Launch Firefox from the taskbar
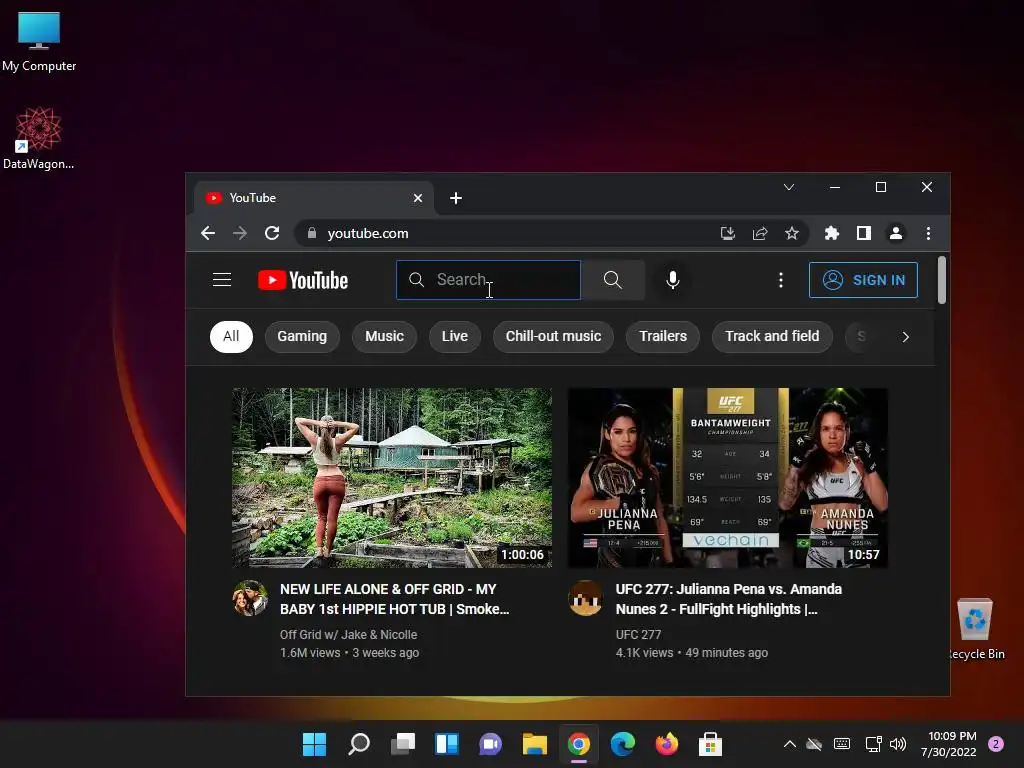The height and width of the screenshot is (768, 1024). 666,744
